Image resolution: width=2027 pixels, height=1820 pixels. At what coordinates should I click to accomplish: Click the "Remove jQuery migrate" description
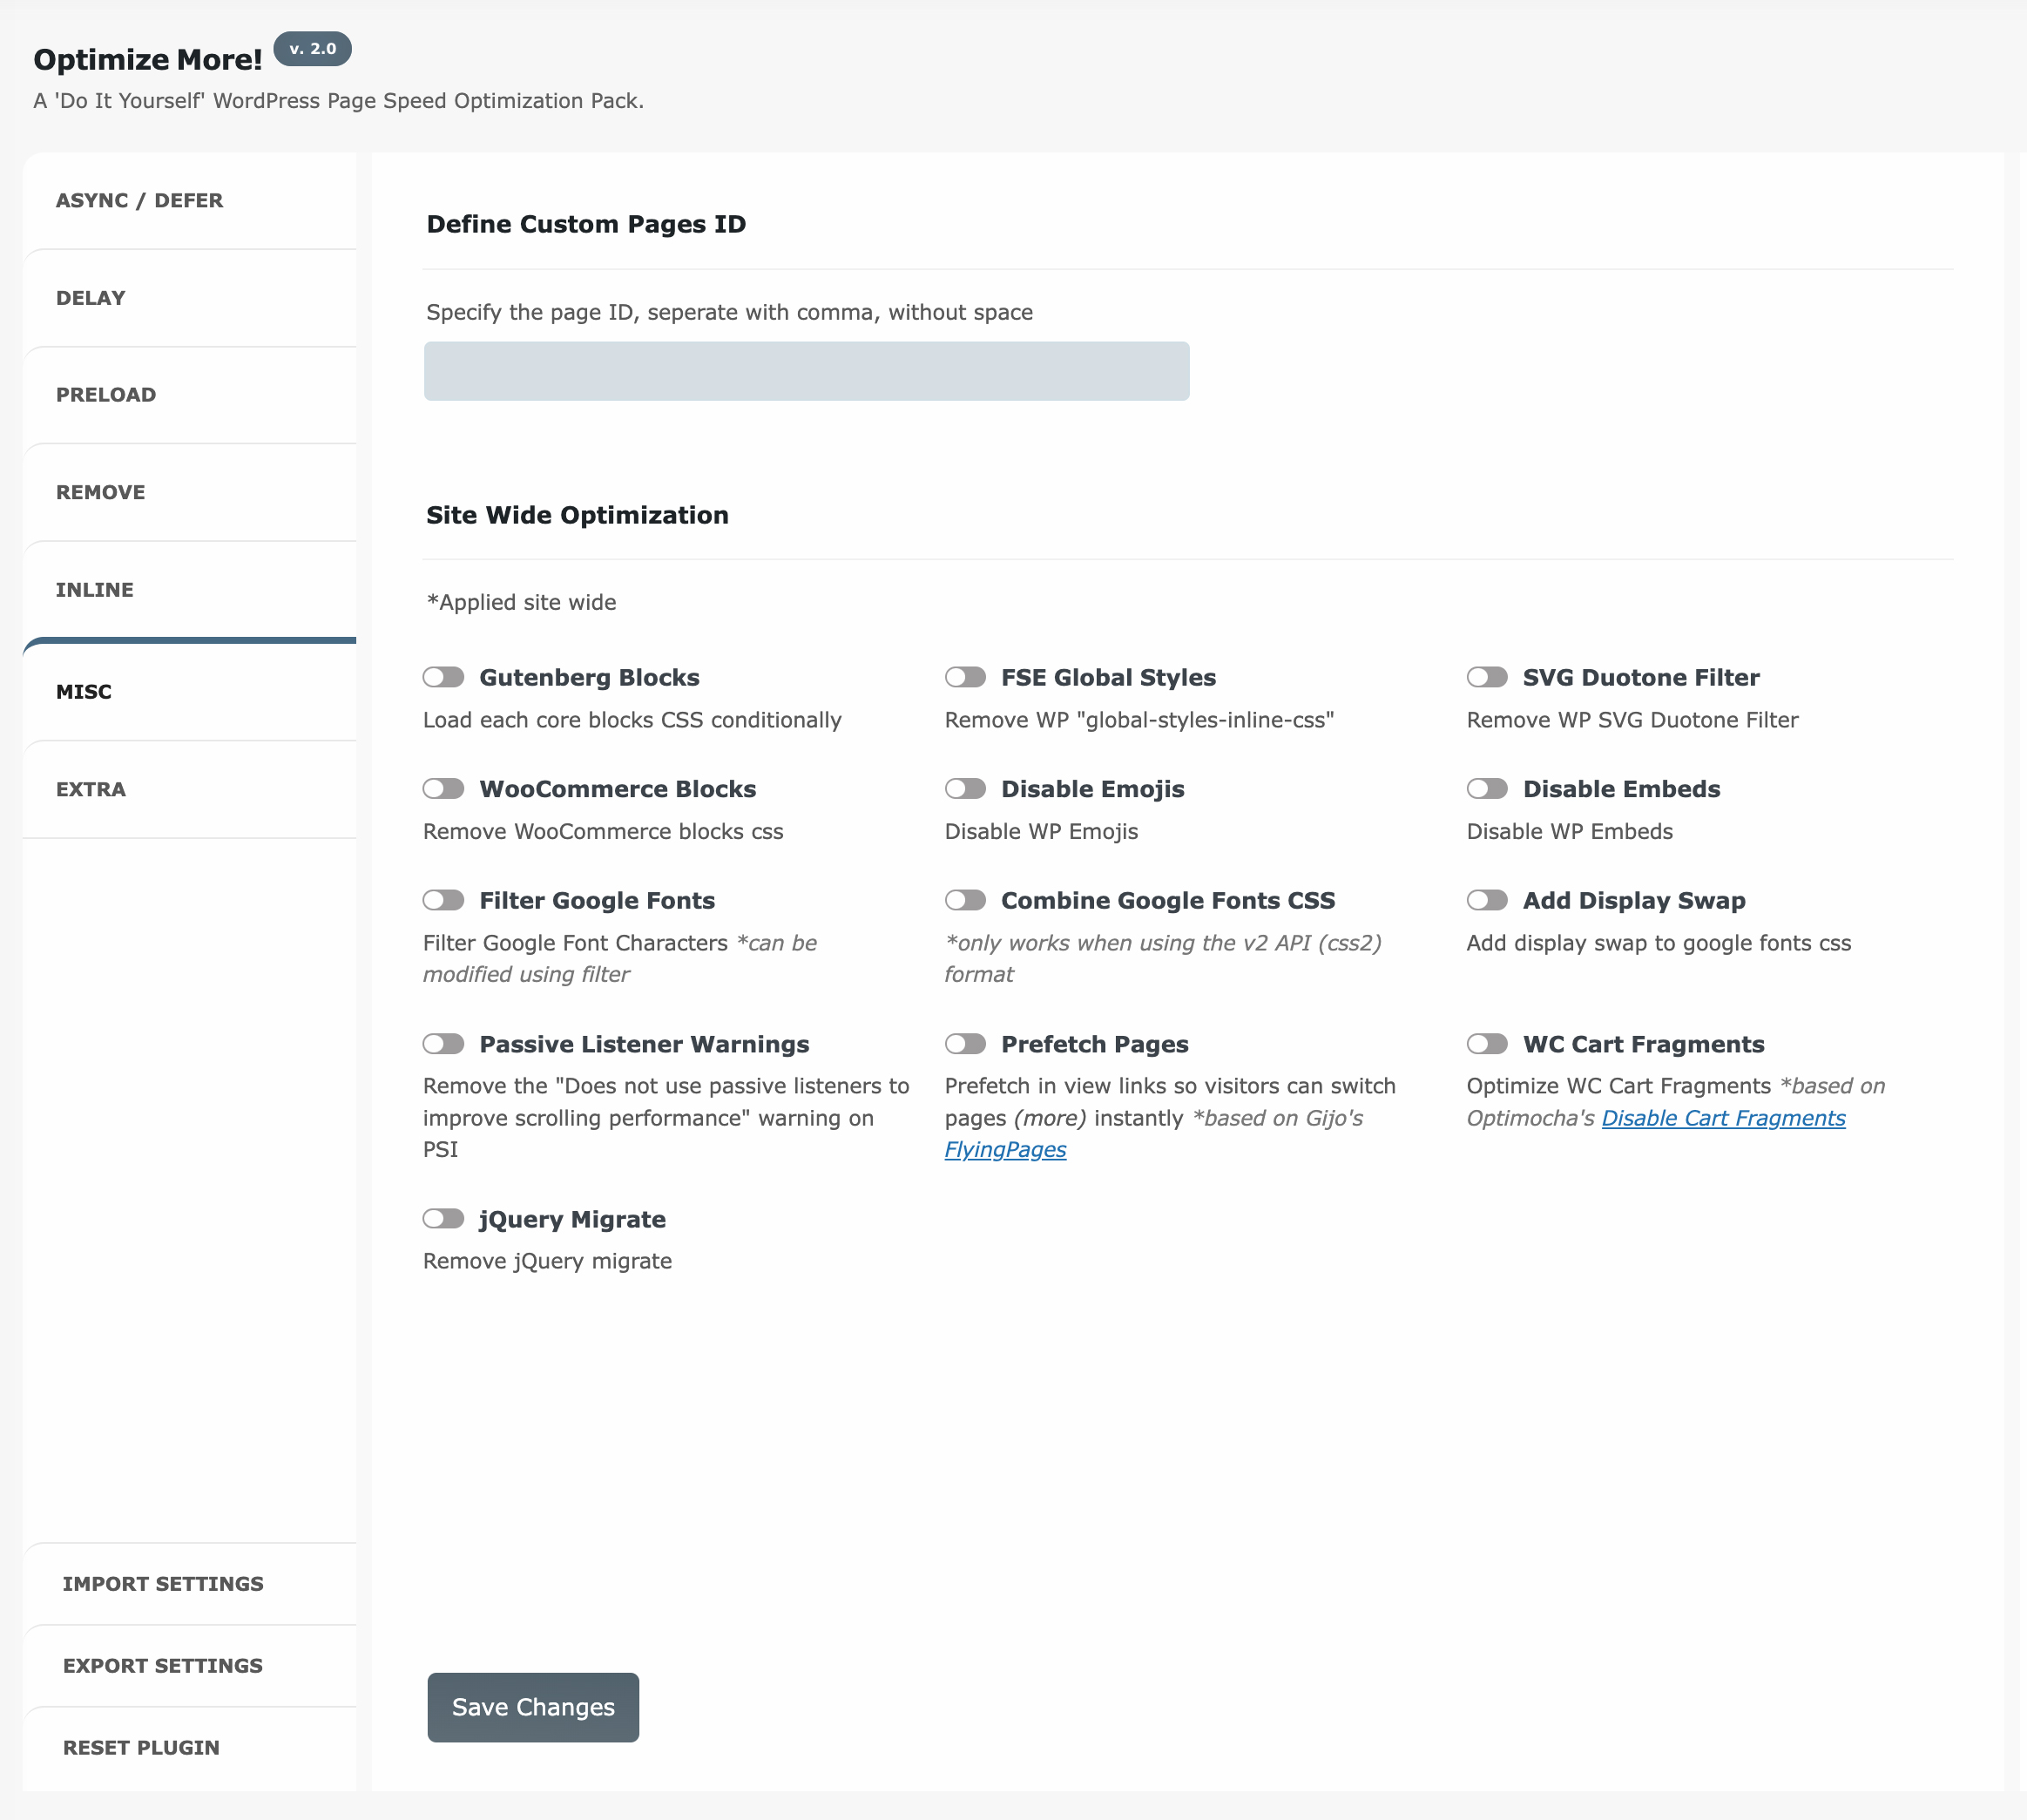[x=547, y=1261]
